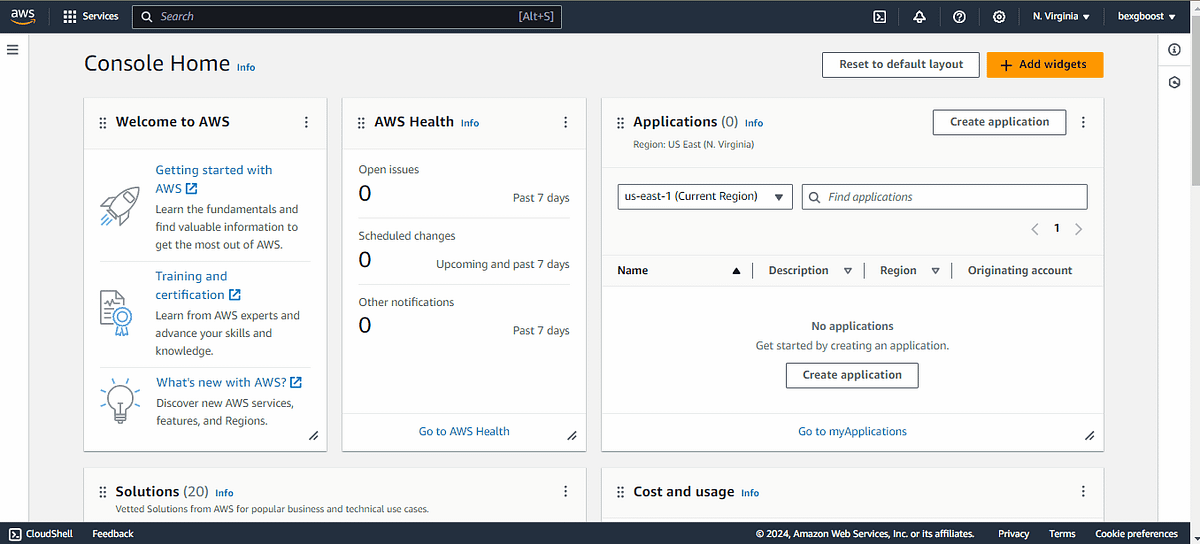Click CloudShell in the footer
This screenshot has height=544, width=1200.
[x=47, y=534]
